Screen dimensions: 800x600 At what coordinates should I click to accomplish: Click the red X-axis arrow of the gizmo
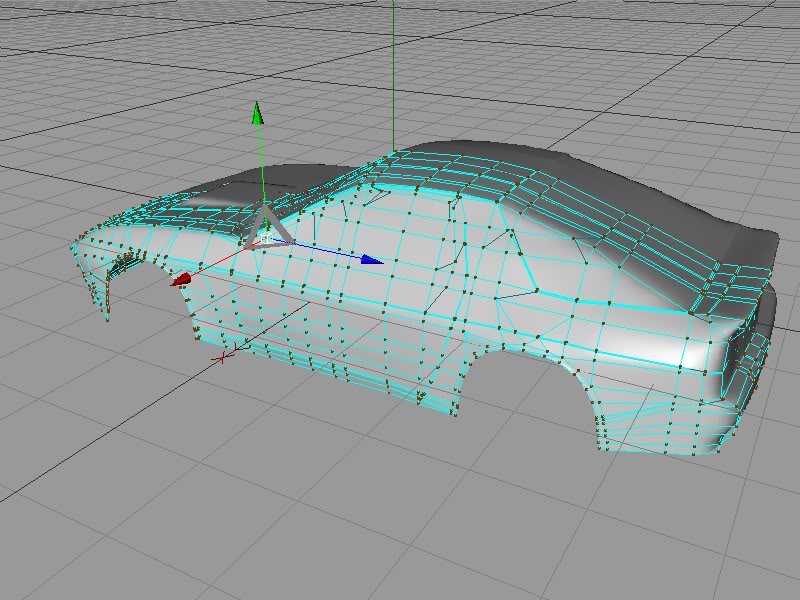pyautogui.click(x=181, y=280)
